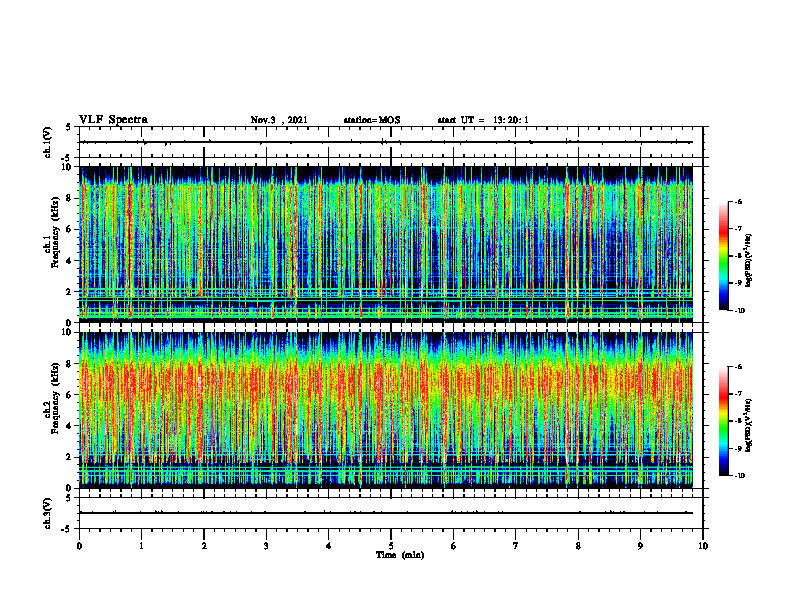Click time axis tick label "9"
The width and height of the screenshot is (792, 612).
640,546
